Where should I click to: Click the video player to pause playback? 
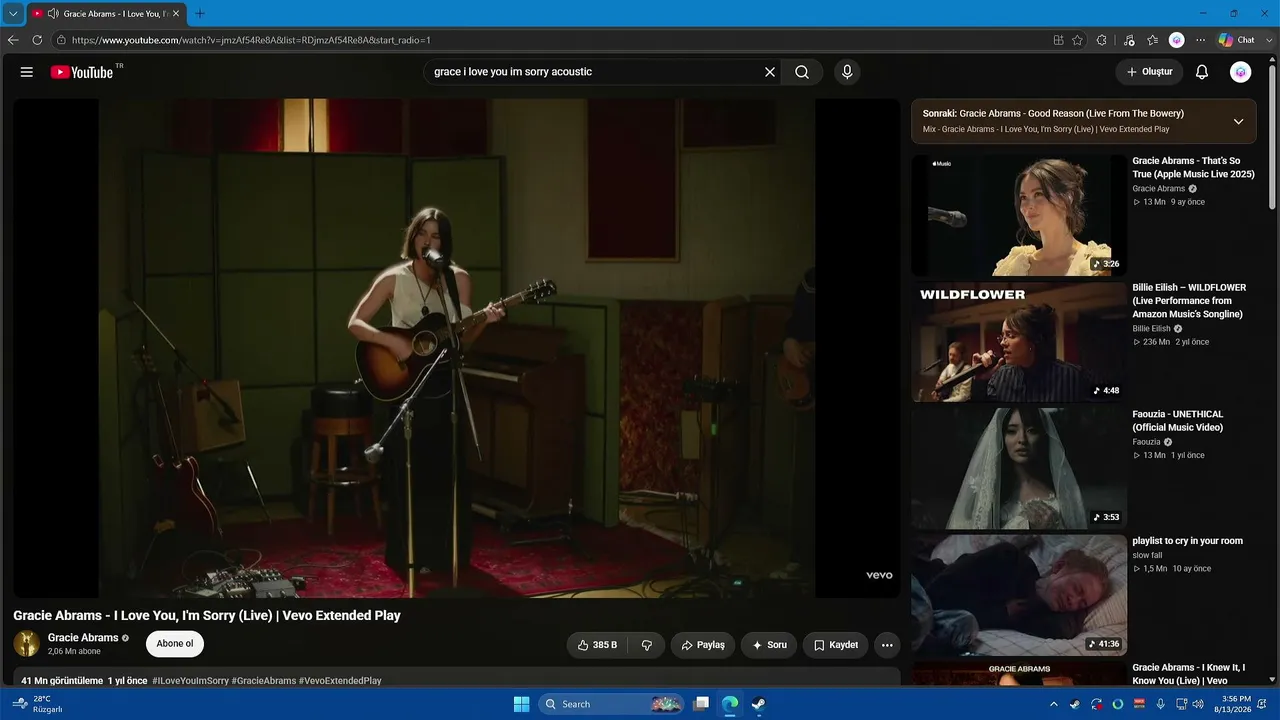tap(457, 348)
